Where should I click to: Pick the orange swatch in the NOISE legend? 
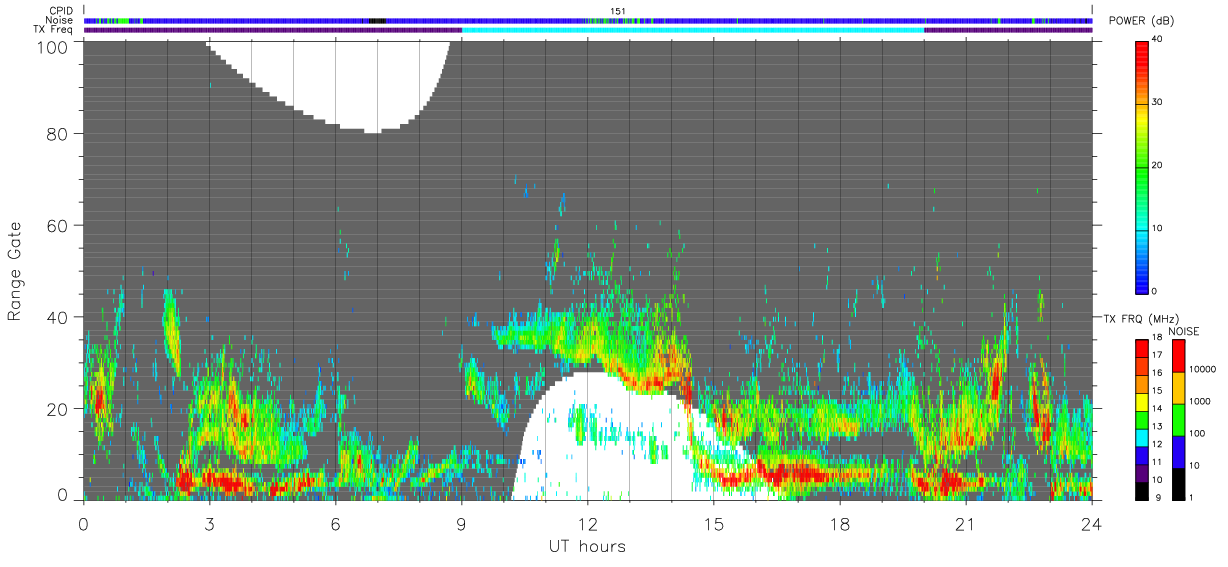point(1177,388)
